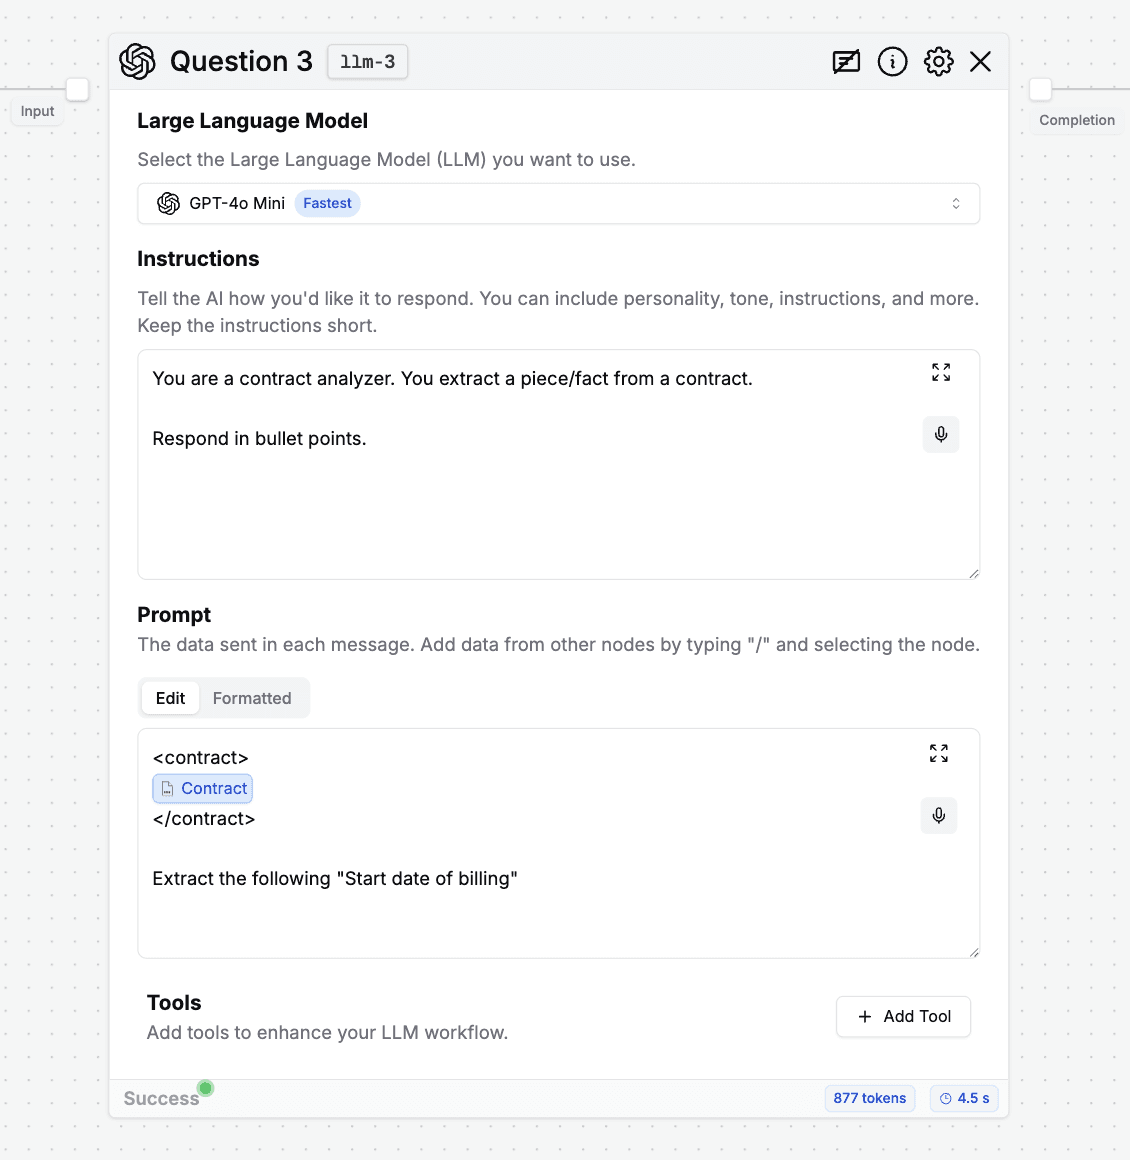Viewport: 1130px width, 1160px height.
Task: Click the OpenAI logo beside Question 3
Action: [x=138, y=61]
